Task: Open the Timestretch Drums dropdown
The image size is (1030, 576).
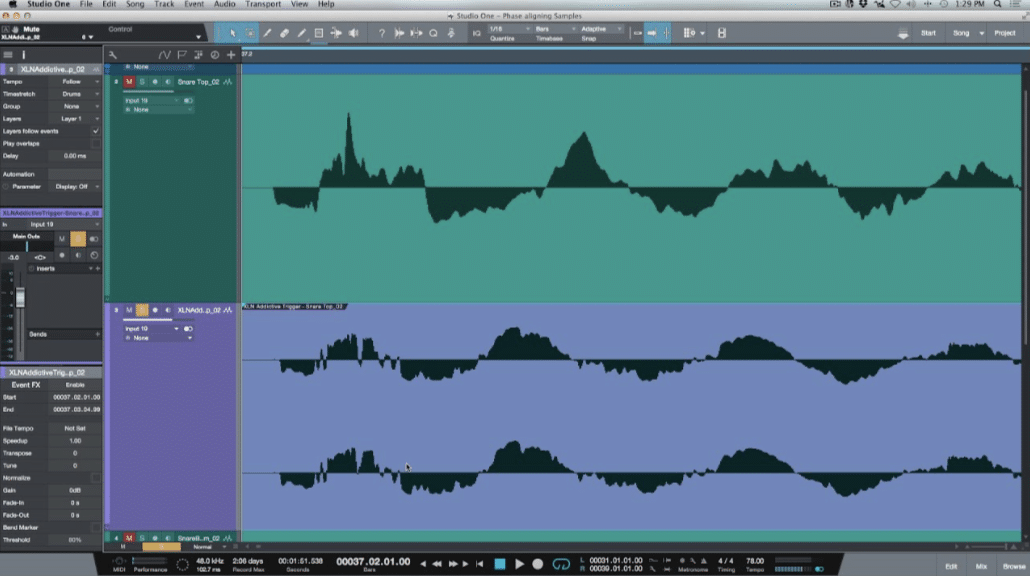Action: point(75,94)
